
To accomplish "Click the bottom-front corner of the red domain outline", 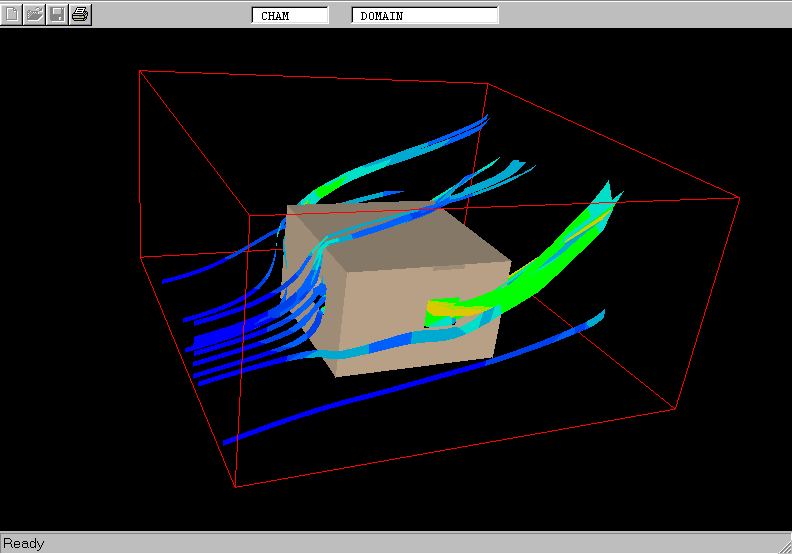I will [x=236, y=487].
